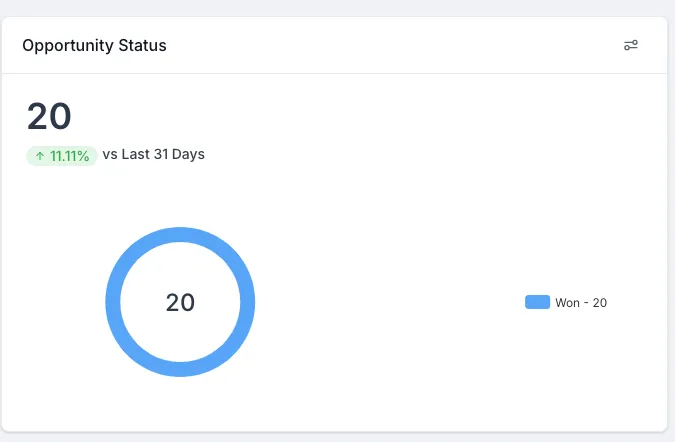Click the 11.11% growth badge
This screenshot has width=675, height=442.
61,156
